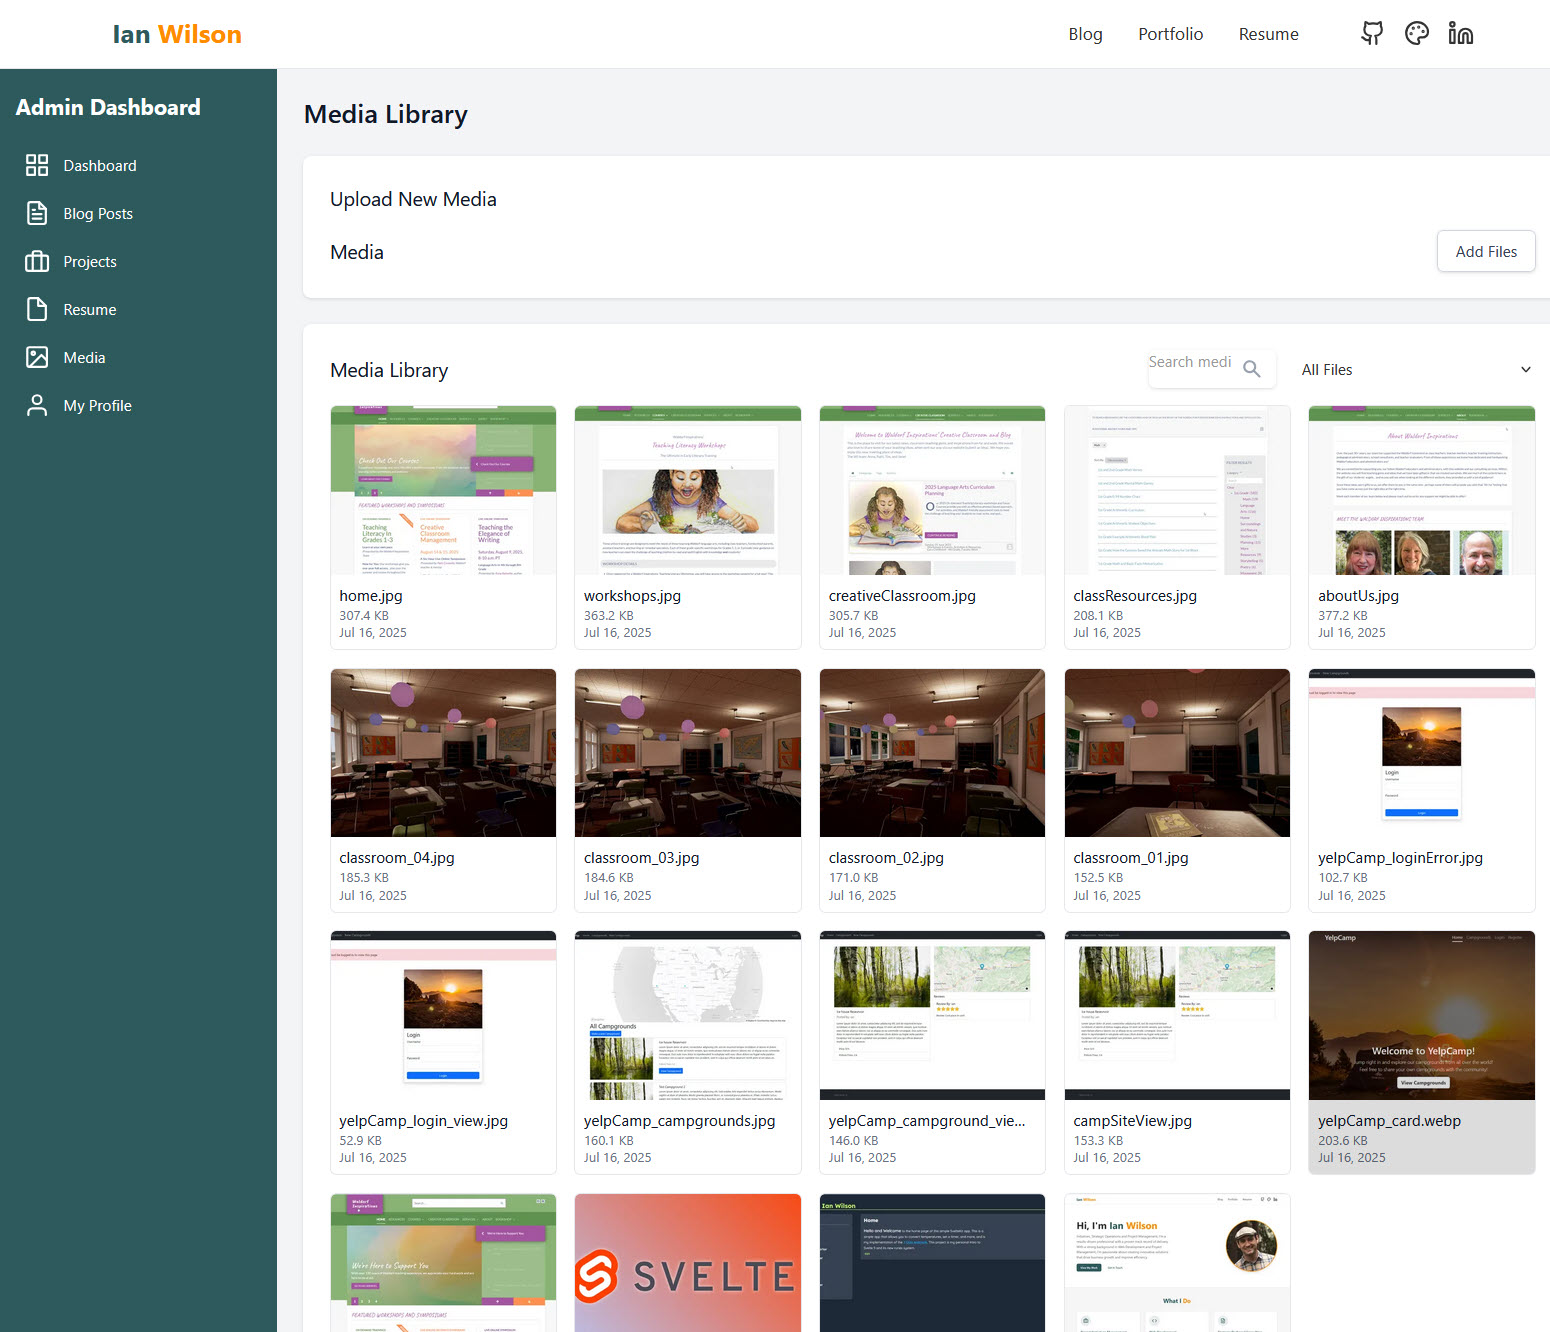Open the workshops.jpg thumbnail

688,490
